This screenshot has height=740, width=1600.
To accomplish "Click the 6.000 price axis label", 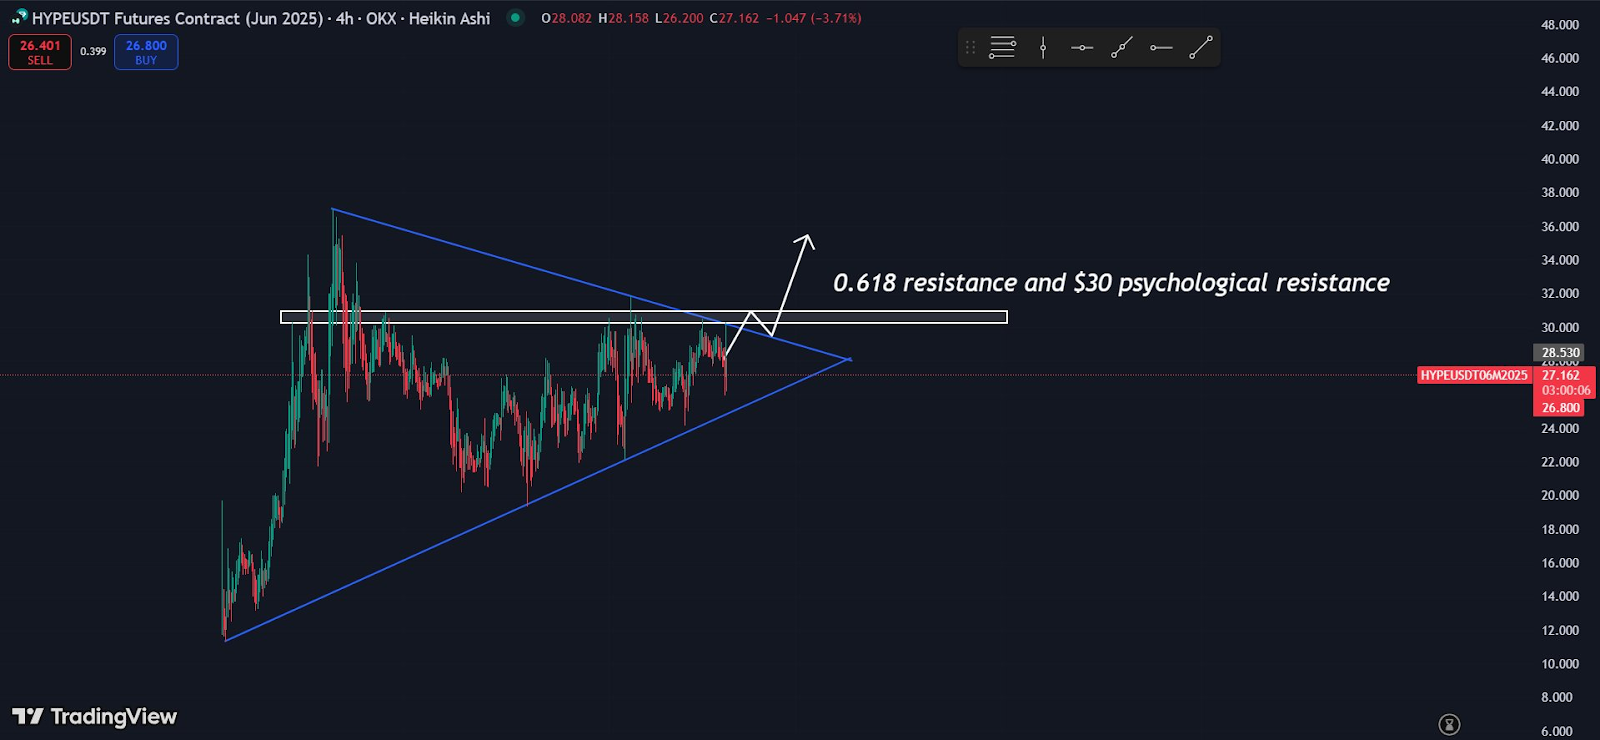I will (1557, 731).
